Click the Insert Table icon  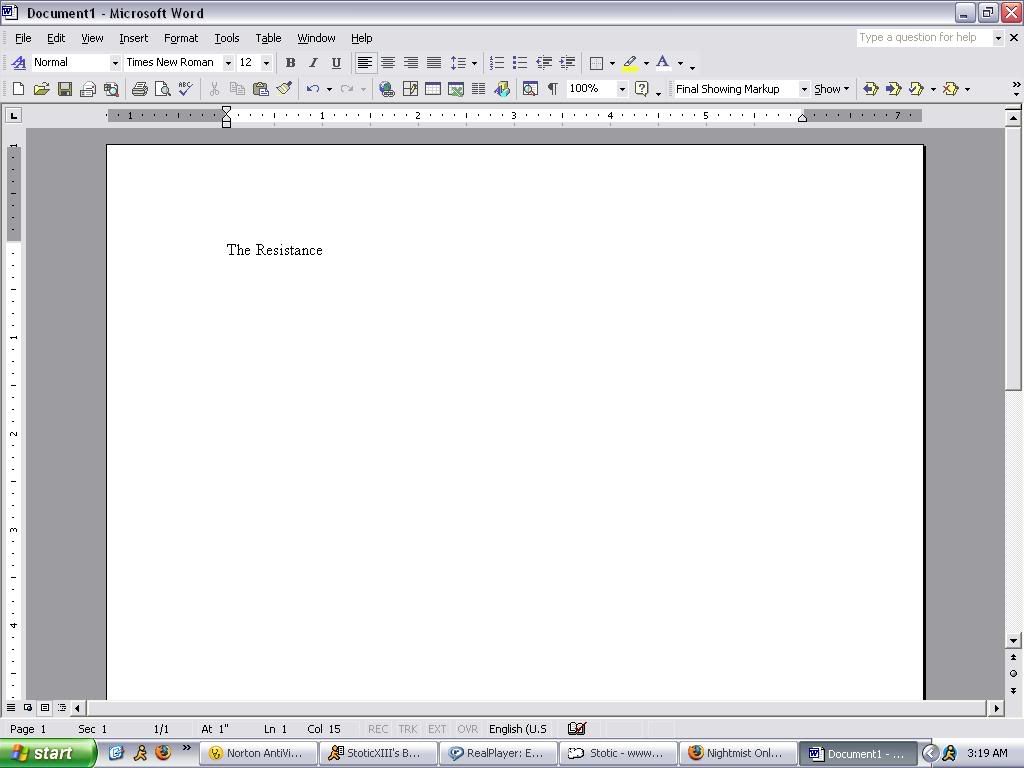(433, 89)
